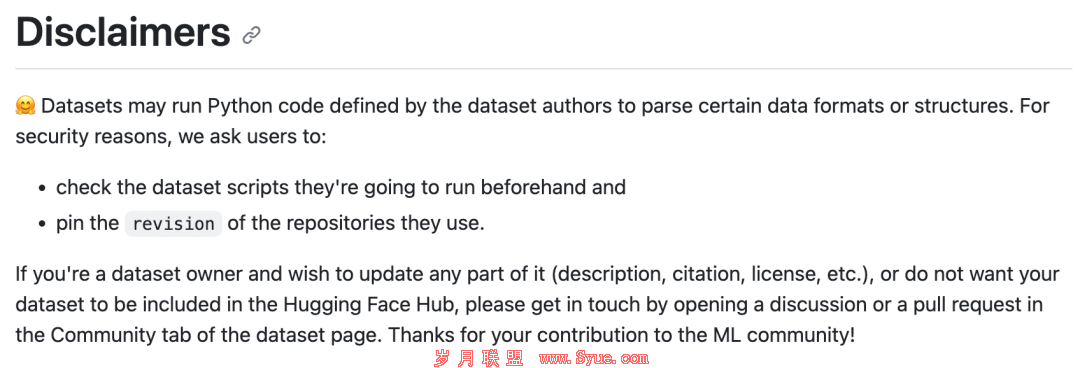
Task: Click the red Chinese watermark characters
Action: click(x=479, y=358)
